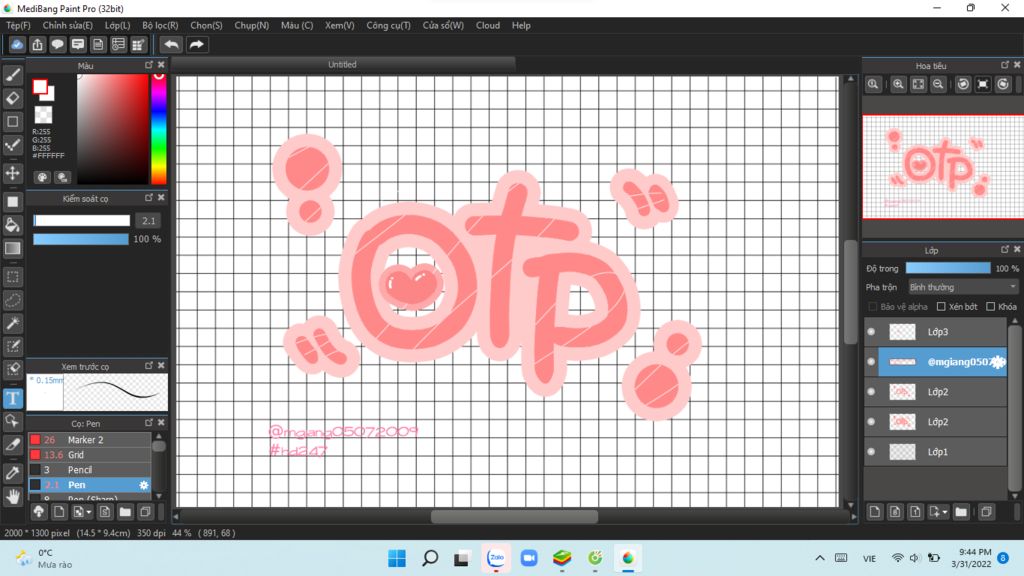This screenshot has width=1024, height=576.
Task: Open the Pha trộn blend mode dropdown
Action: (963, 287)
